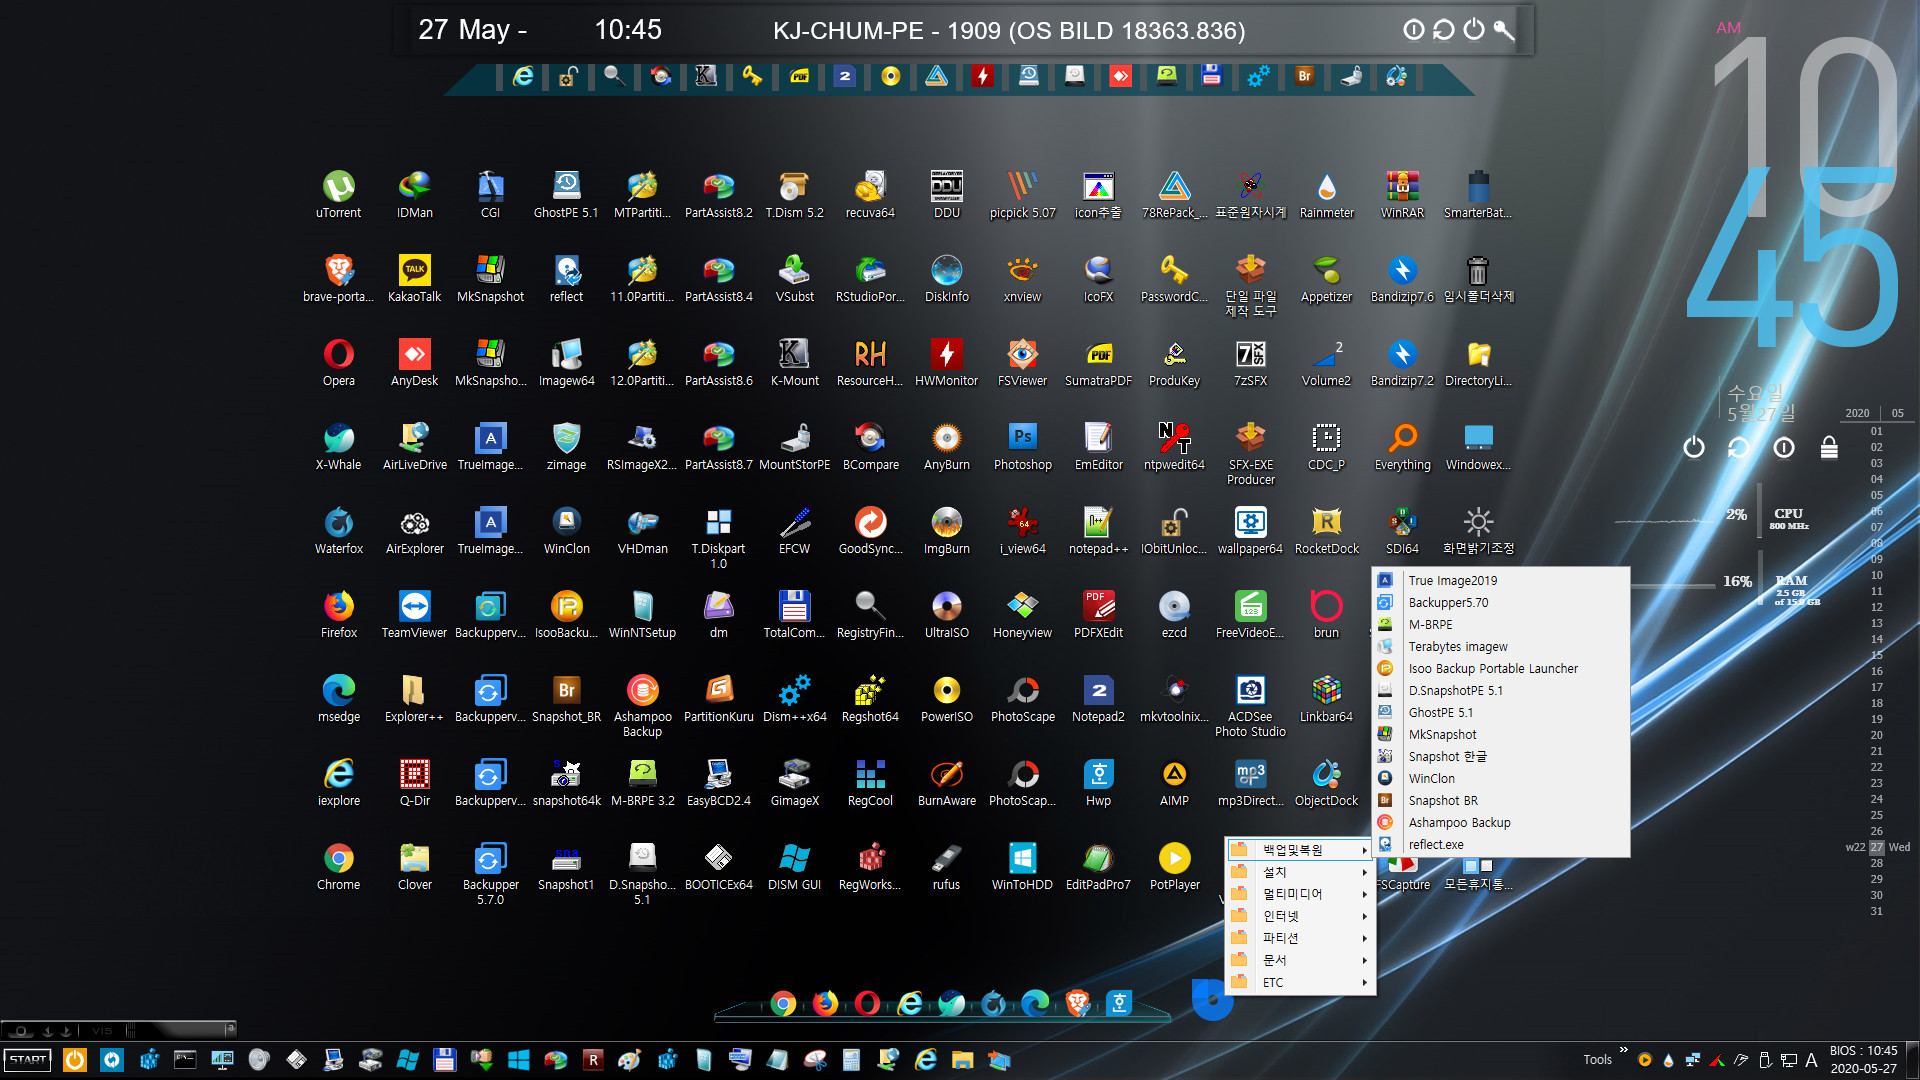Click the Tools label on taskbar

tap(1597, 1060)
